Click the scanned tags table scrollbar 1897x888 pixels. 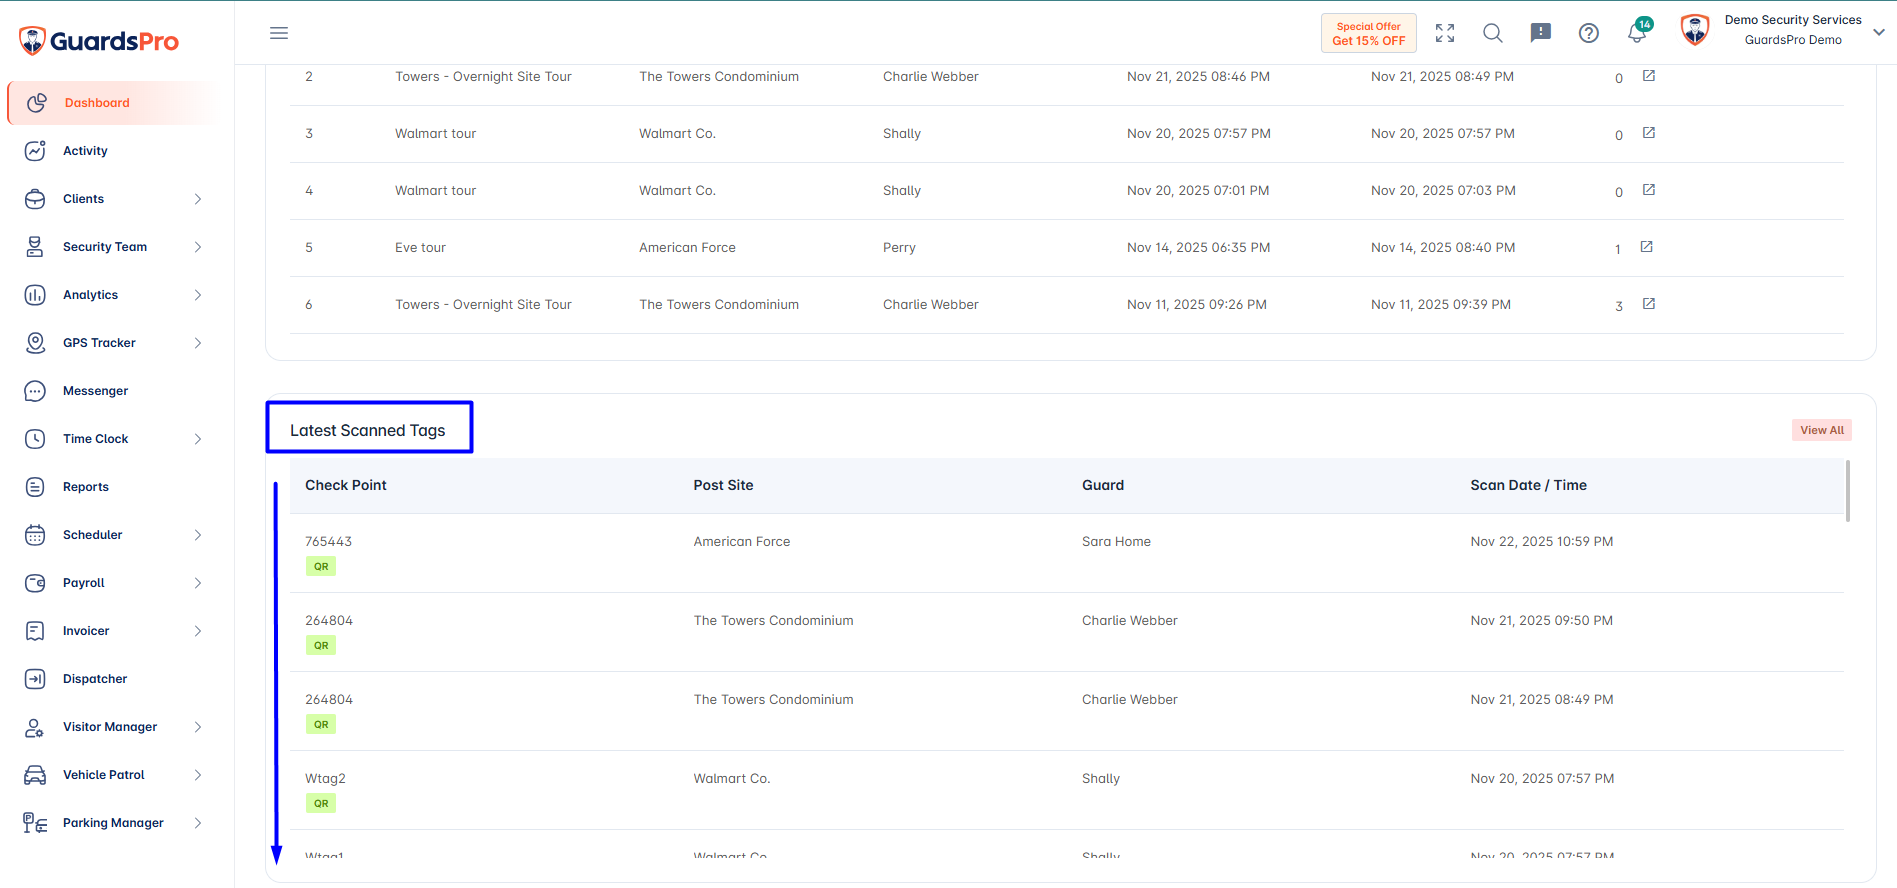1848,490
